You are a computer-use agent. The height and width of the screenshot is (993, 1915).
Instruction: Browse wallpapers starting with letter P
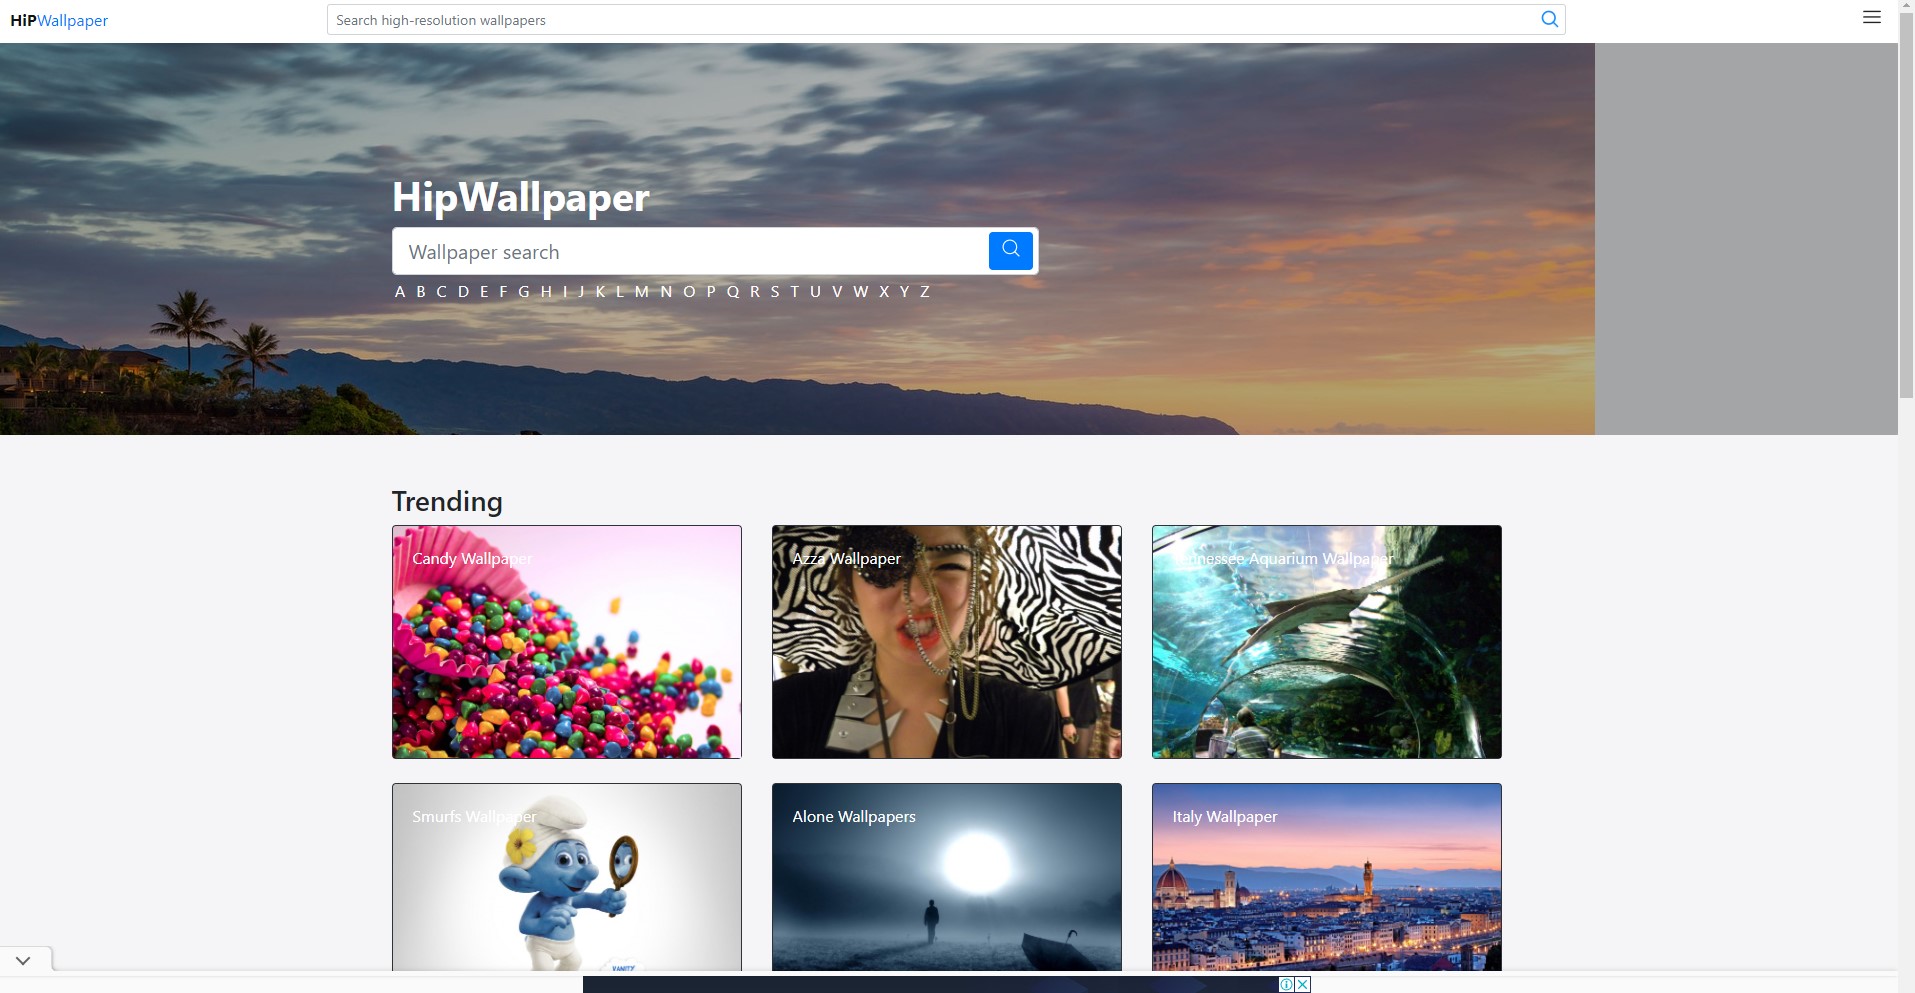pos(711,292)
